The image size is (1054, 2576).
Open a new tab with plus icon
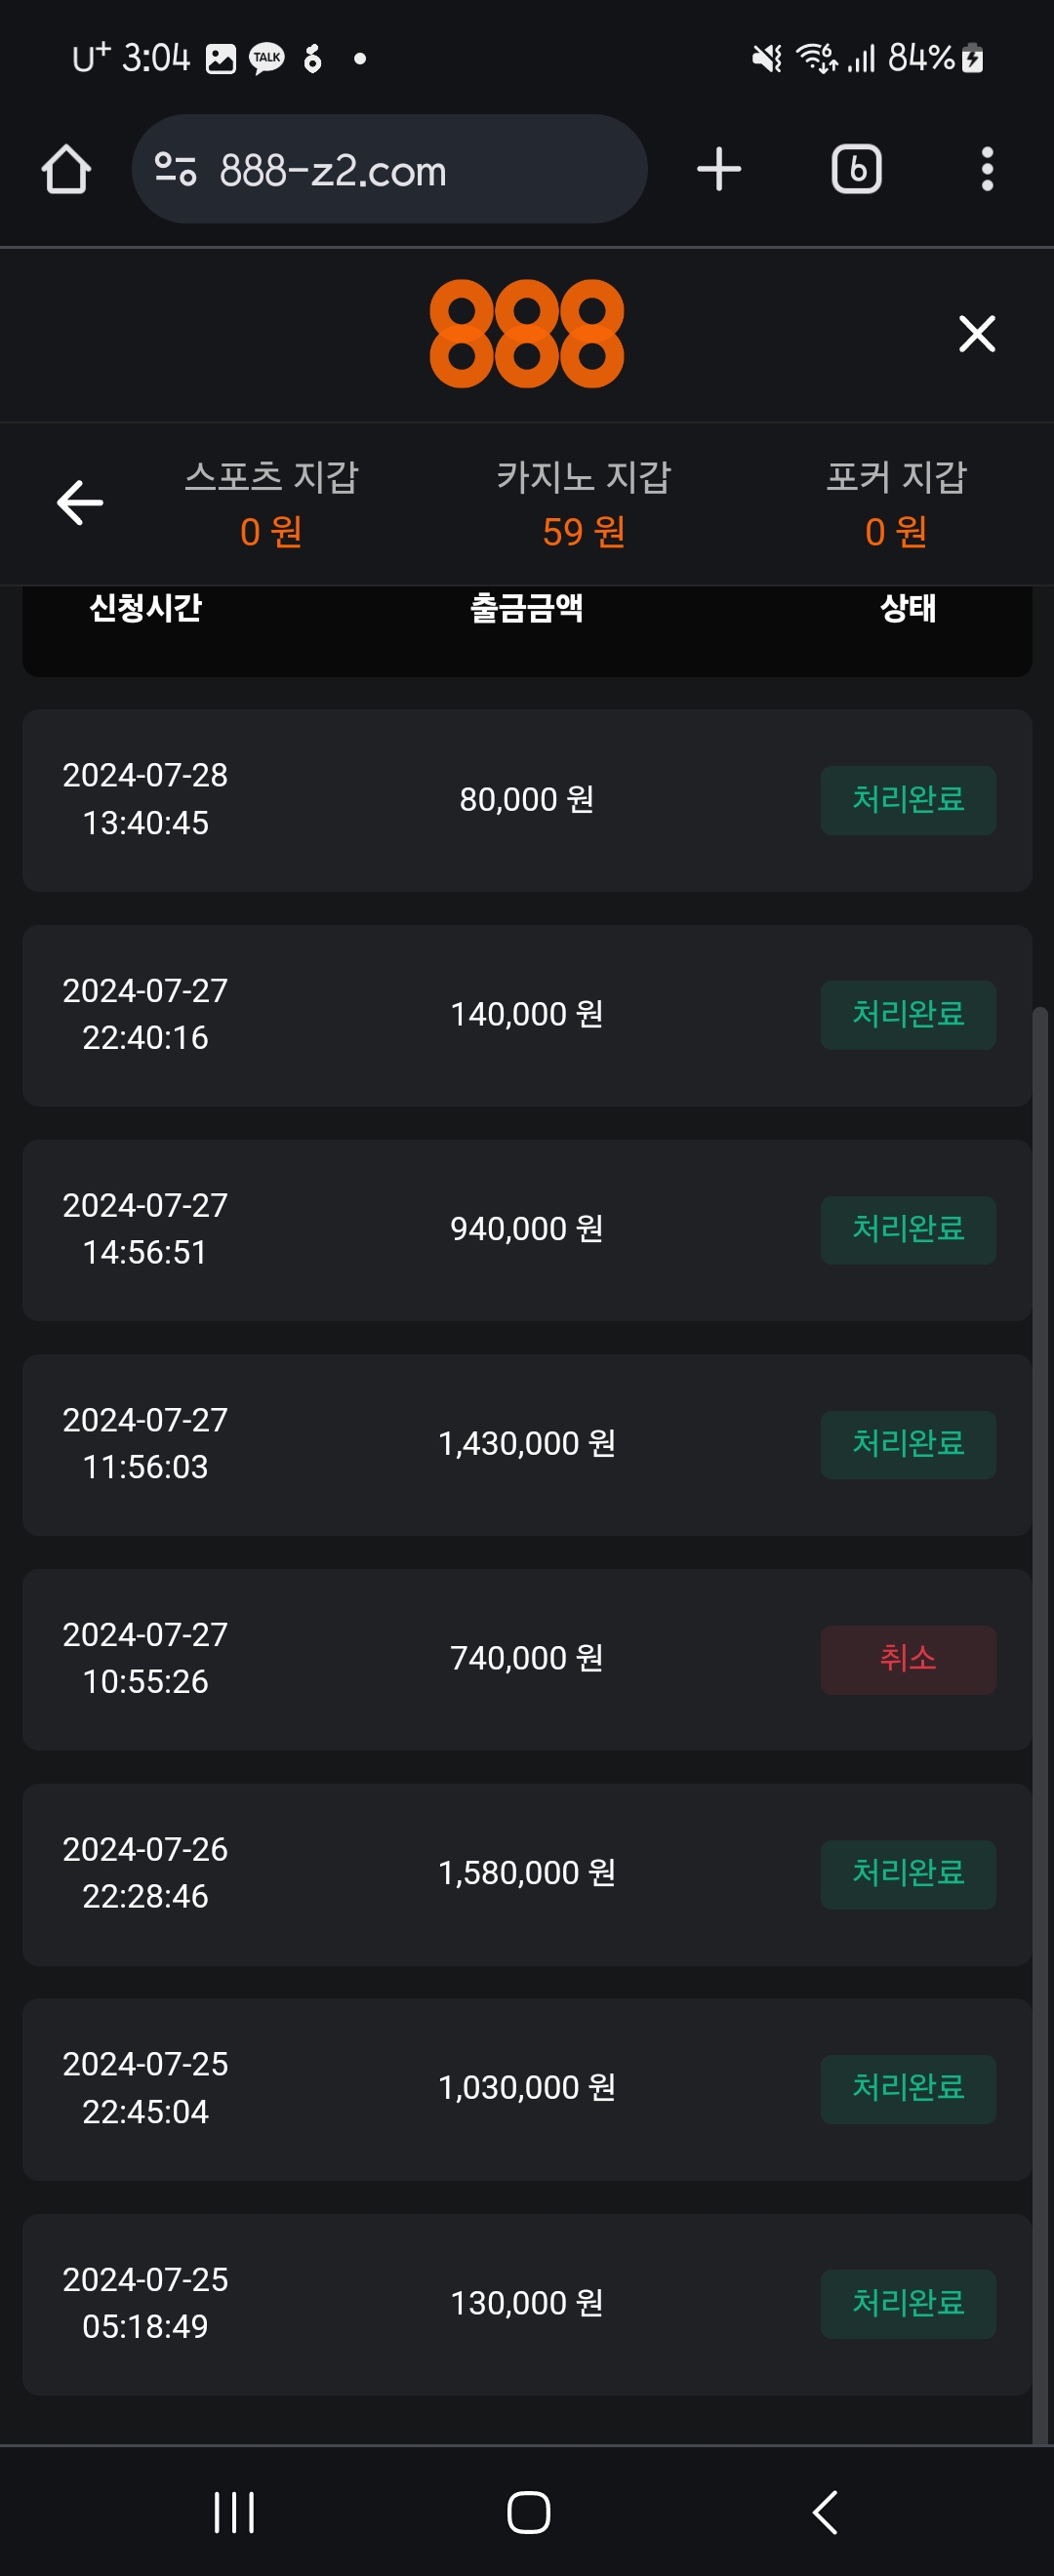[719, 169]
